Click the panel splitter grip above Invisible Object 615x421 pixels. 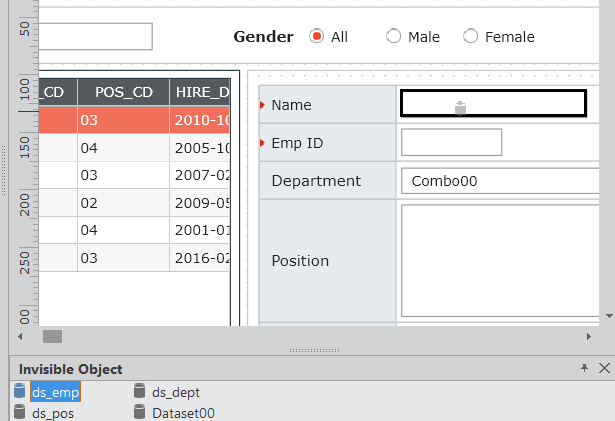pyautogui.click(x=315, y=350)
